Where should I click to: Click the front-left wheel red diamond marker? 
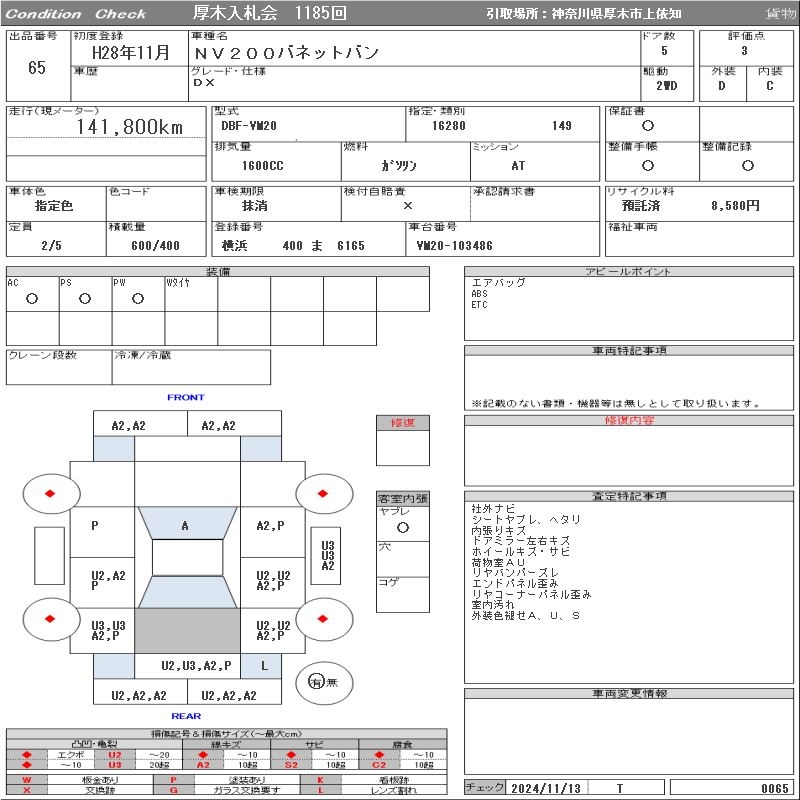(x=50, y=493)
